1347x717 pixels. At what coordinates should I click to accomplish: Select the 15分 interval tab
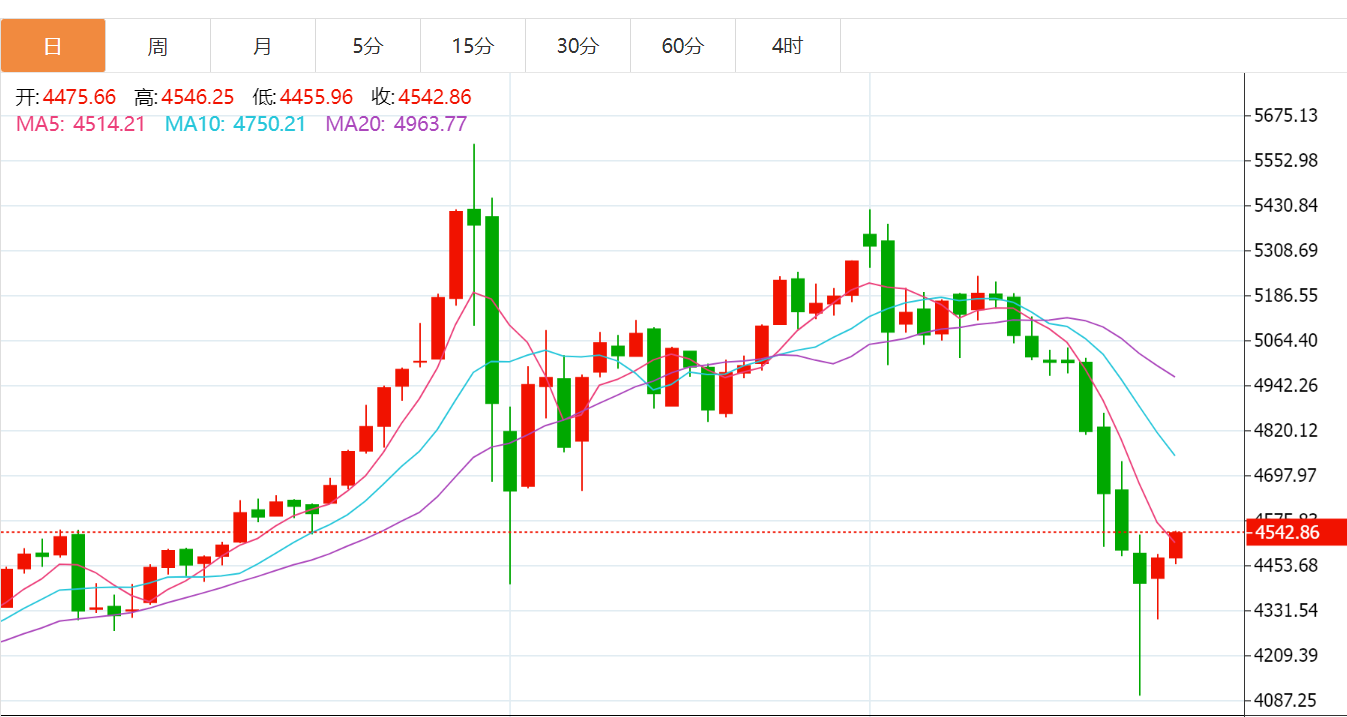tap(473, 46)
